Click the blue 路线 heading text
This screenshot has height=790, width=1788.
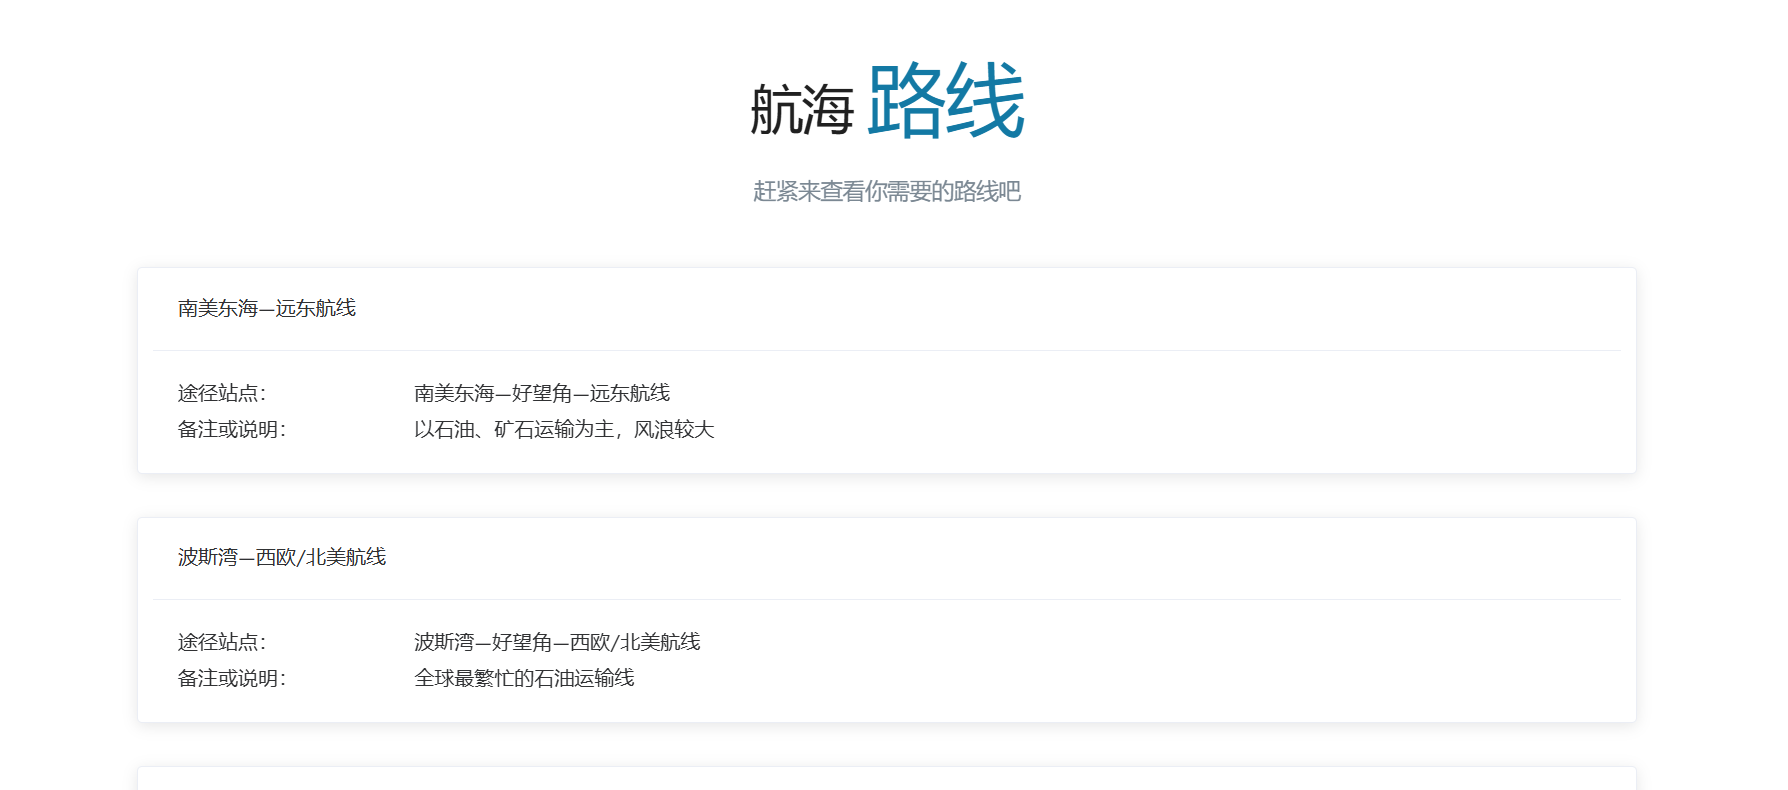point(946,100)
